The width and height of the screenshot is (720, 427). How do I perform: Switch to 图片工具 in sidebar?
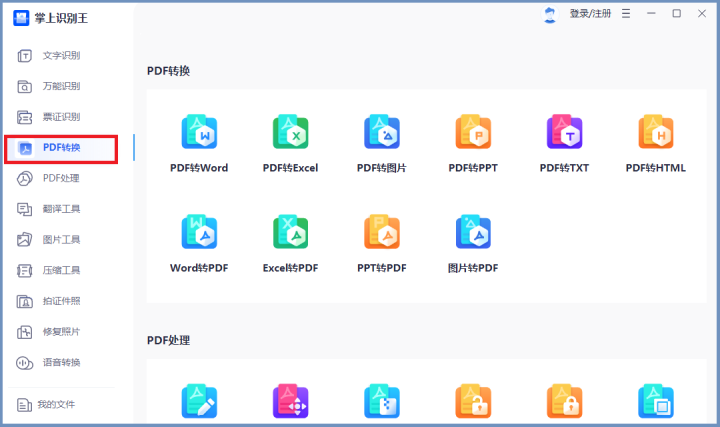(x=61, y=240)
